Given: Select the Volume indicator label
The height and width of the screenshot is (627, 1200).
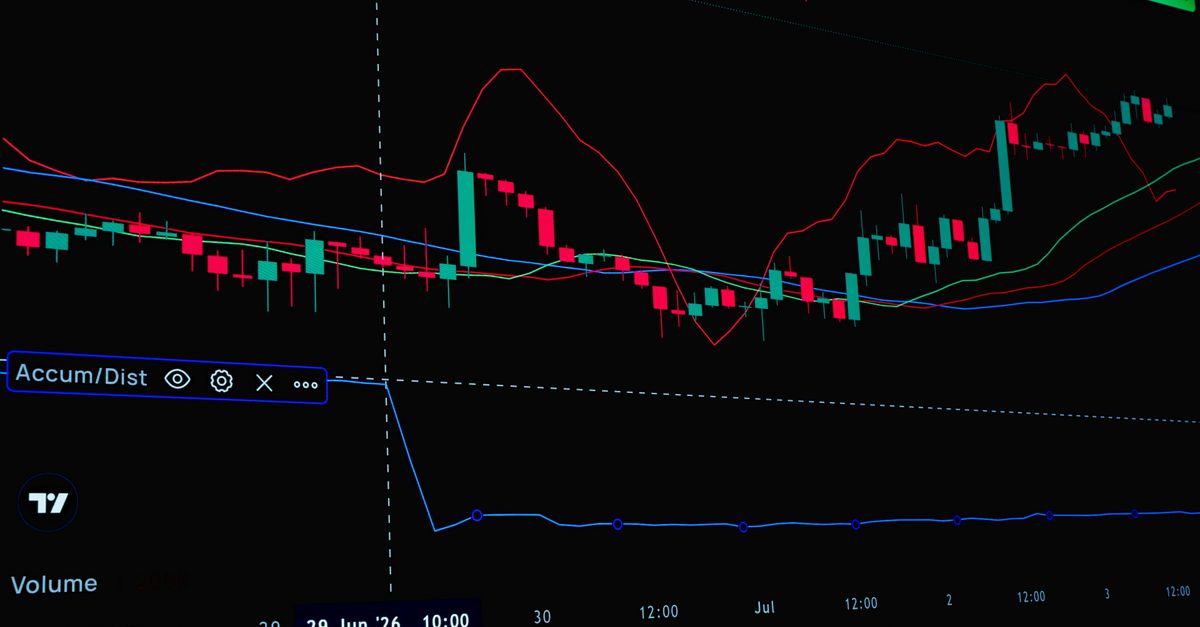Looking at the screenshot, I should (x=54, y=584).
